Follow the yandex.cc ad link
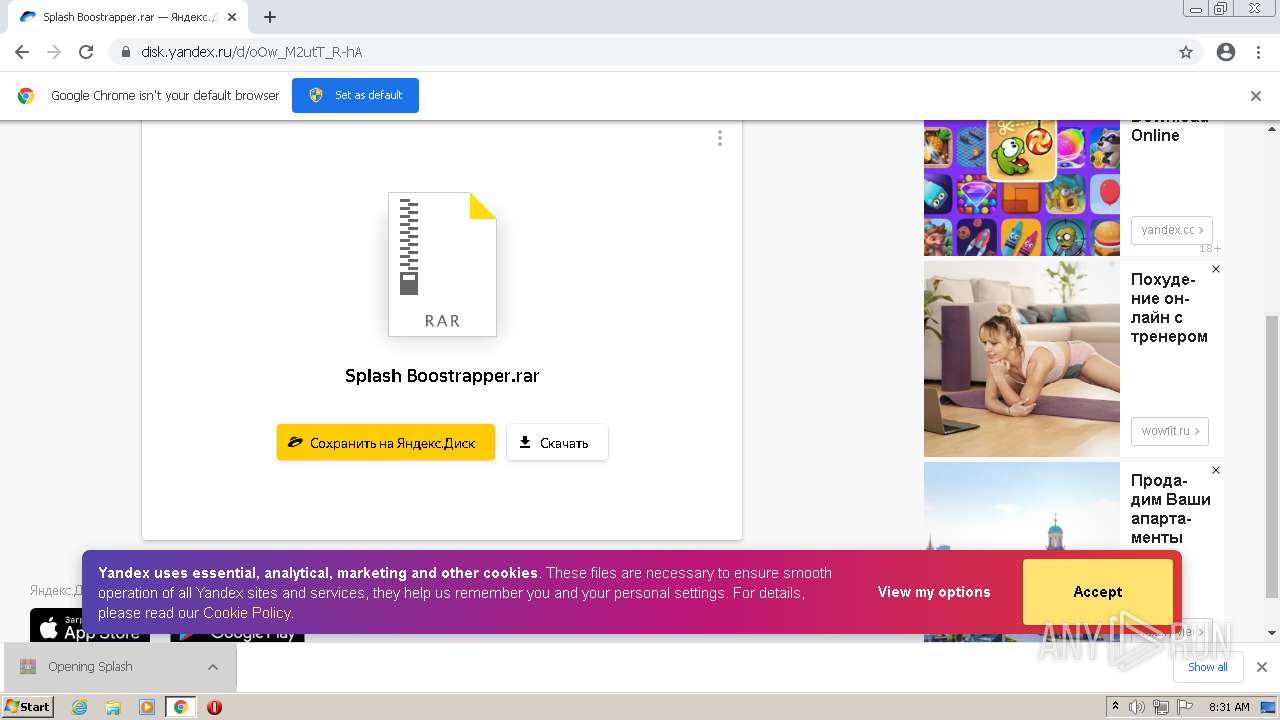The image size is (1280, 720). [x=1172, y=230]
